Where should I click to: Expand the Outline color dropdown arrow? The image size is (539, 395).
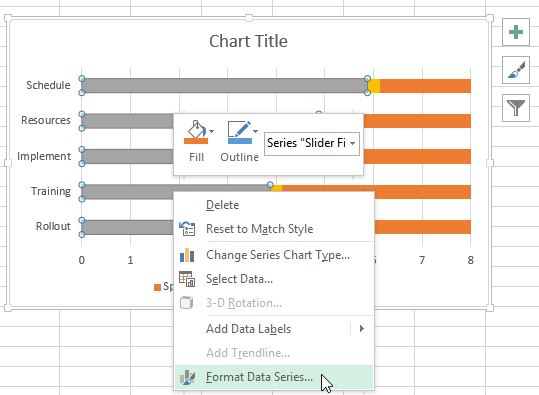[255, 131]
